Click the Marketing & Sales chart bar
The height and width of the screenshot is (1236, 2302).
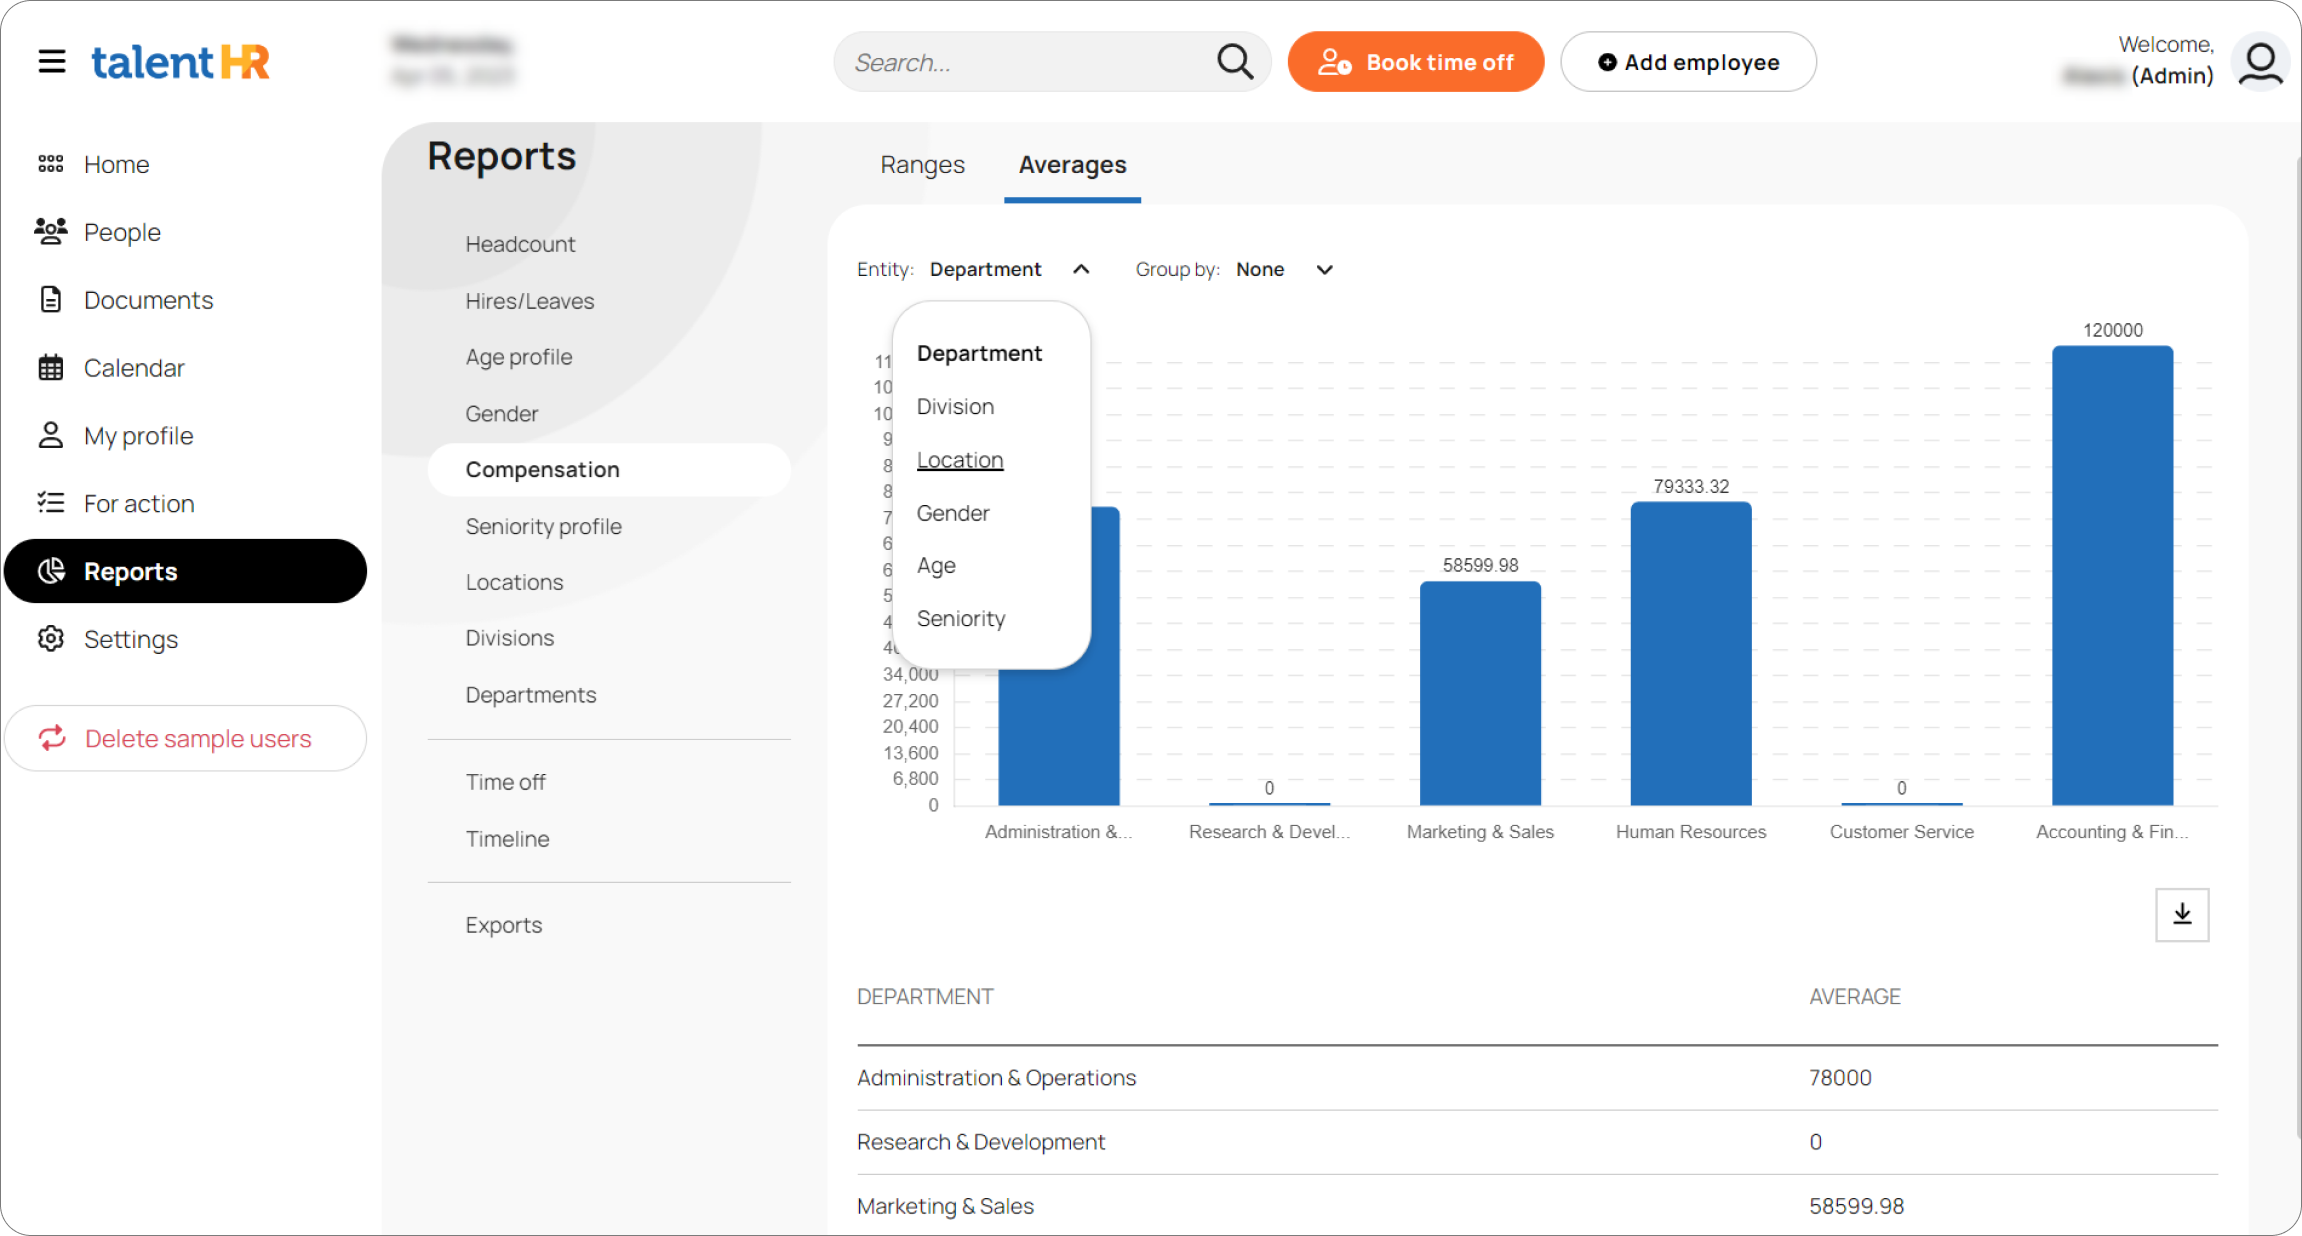1480,693
